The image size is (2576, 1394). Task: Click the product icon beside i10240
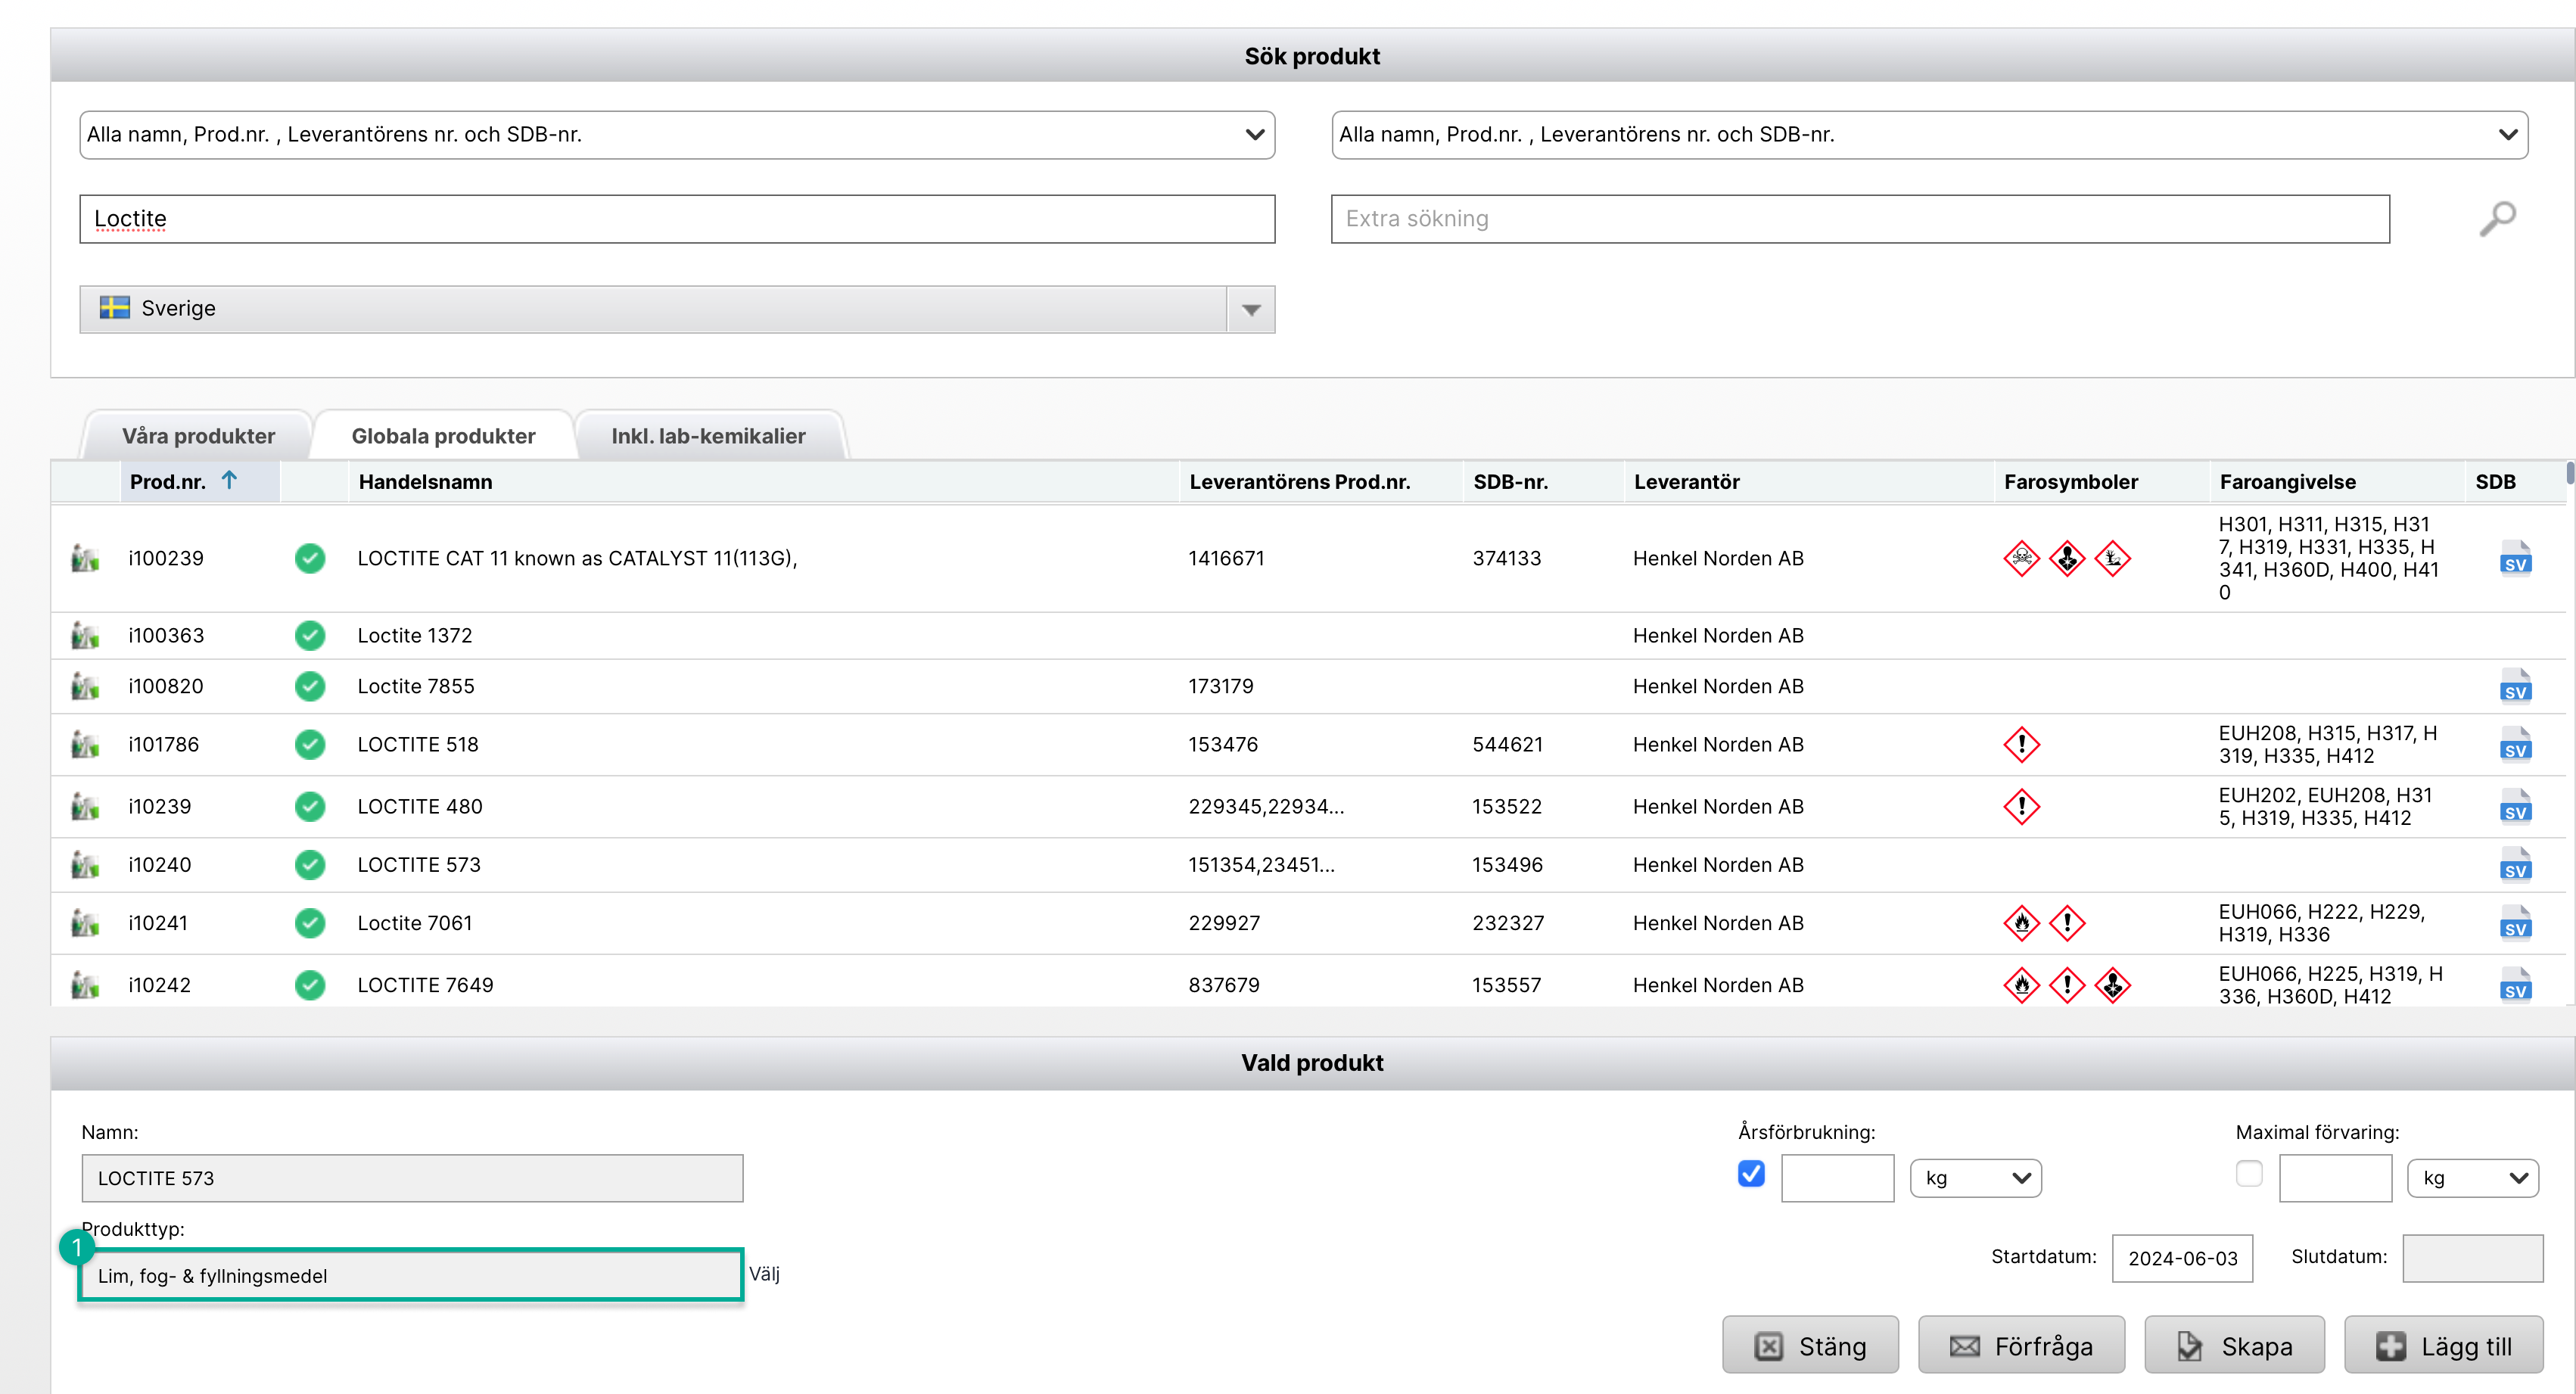click(85, 865)
